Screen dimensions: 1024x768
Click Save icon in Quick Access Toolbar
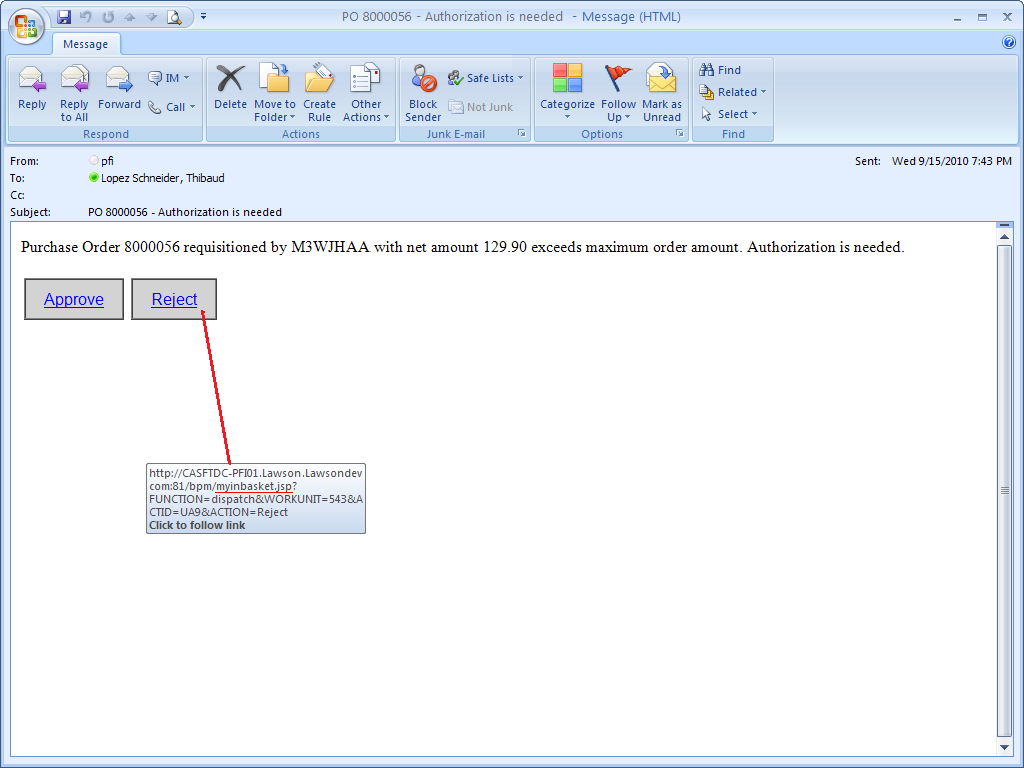(65, 17)
